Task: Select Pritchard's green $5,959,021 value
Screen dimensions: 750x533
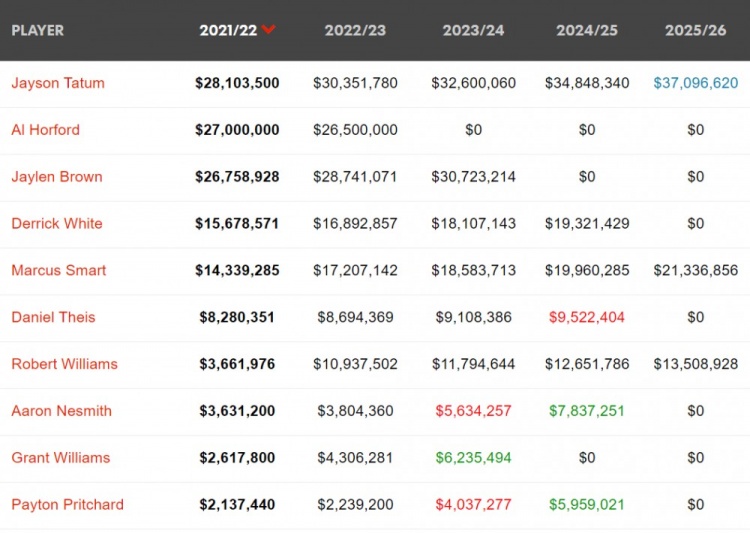Action: point(587,505)
